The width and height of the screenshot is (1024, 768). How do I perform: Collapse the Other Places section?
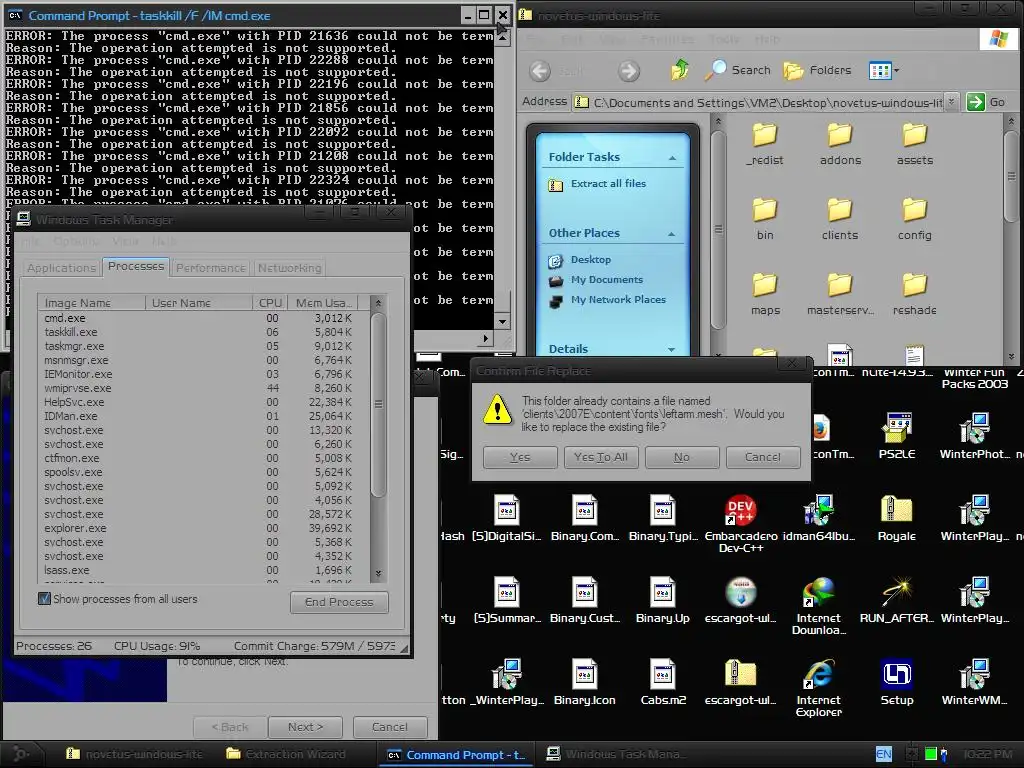[671, 234]
